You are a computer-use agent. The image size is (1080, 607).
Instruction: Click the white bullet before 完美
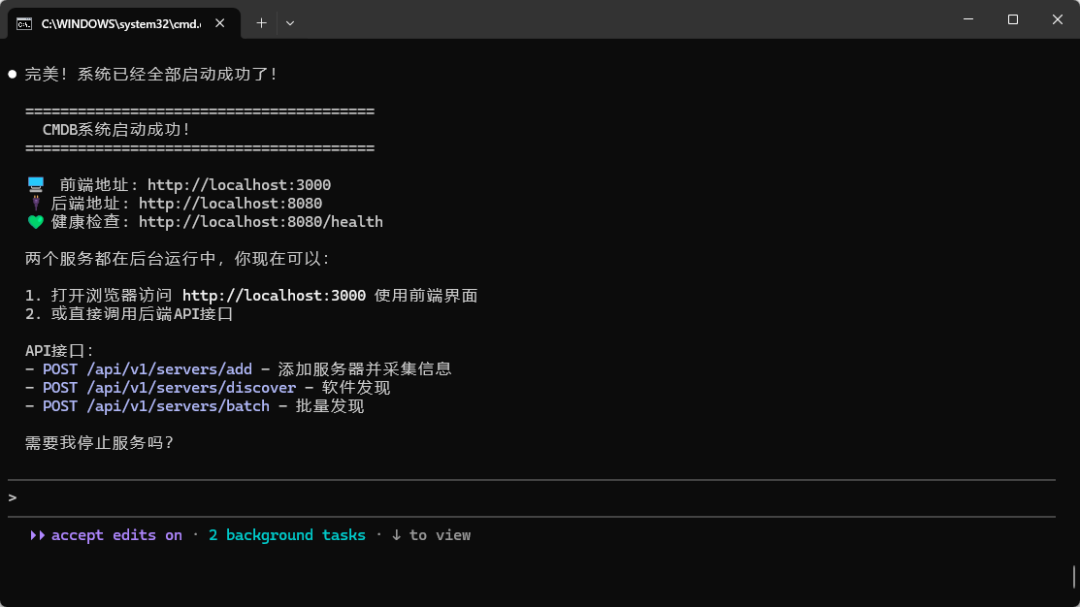coord(12,74)
